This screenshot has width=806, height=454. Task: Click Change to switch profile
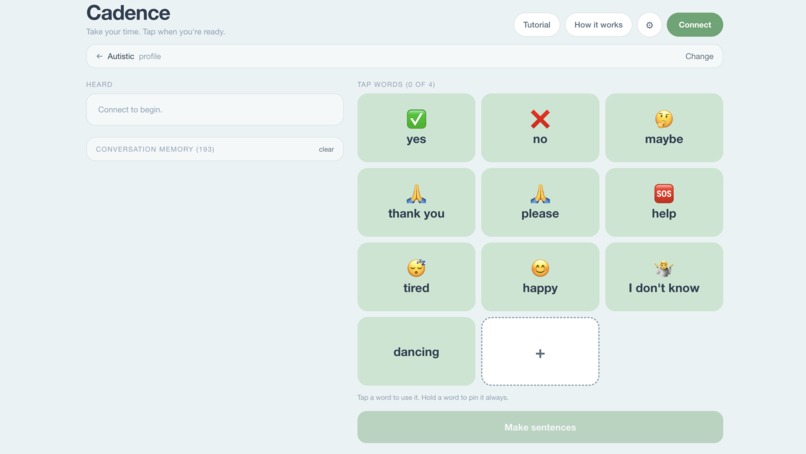[699, 56]
